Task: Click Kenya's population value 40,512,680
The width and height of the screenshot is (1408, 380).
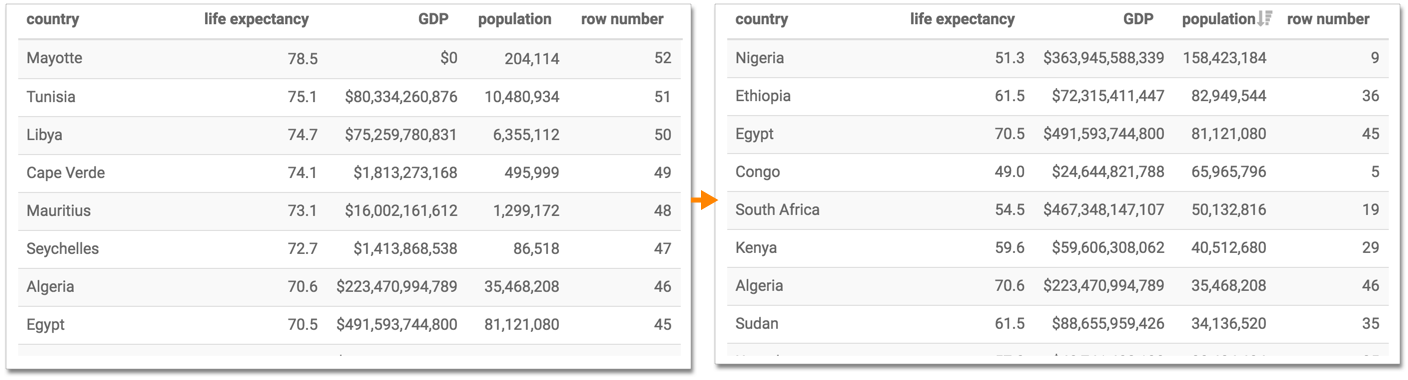Action: coord(1224,248)
